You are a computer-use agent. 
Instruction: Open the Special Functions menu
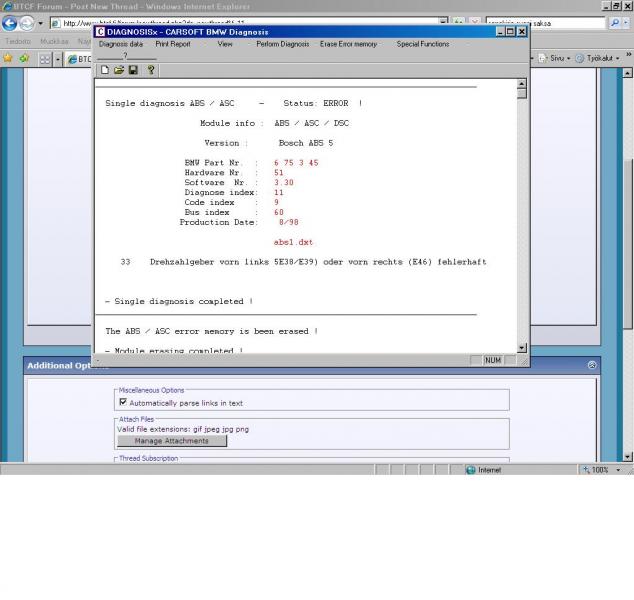422,44
